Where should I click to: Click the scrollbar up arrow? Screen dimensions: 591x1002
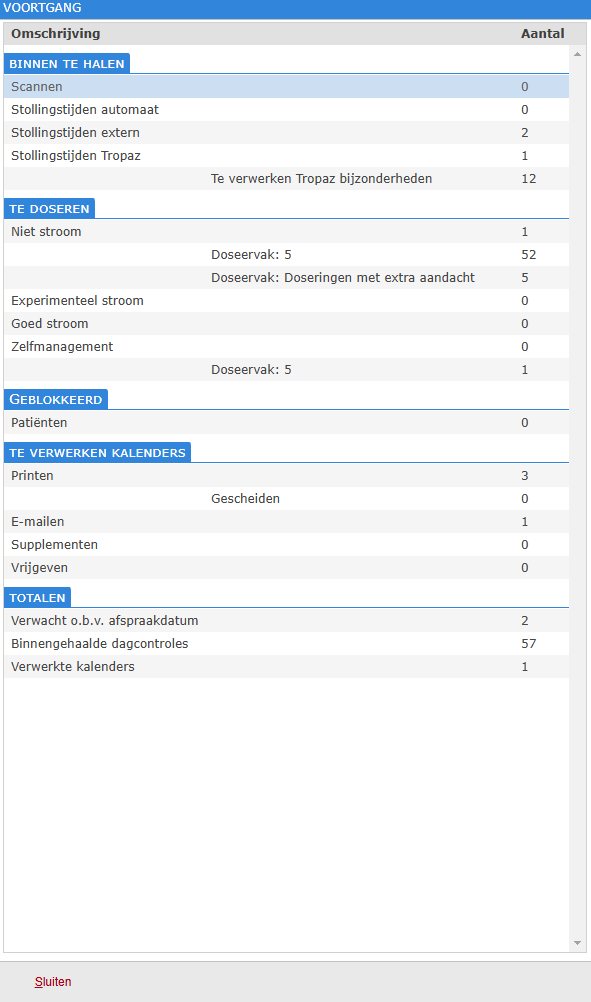(578, 54)
